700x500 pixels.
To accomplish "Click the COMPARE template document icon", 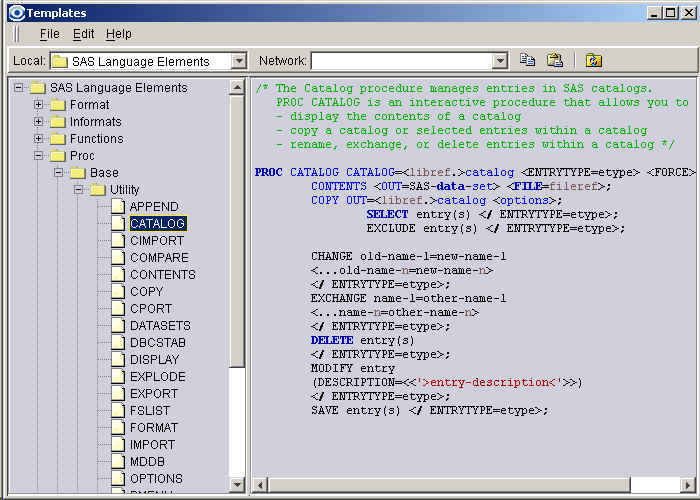I will (x=118, y=257).
